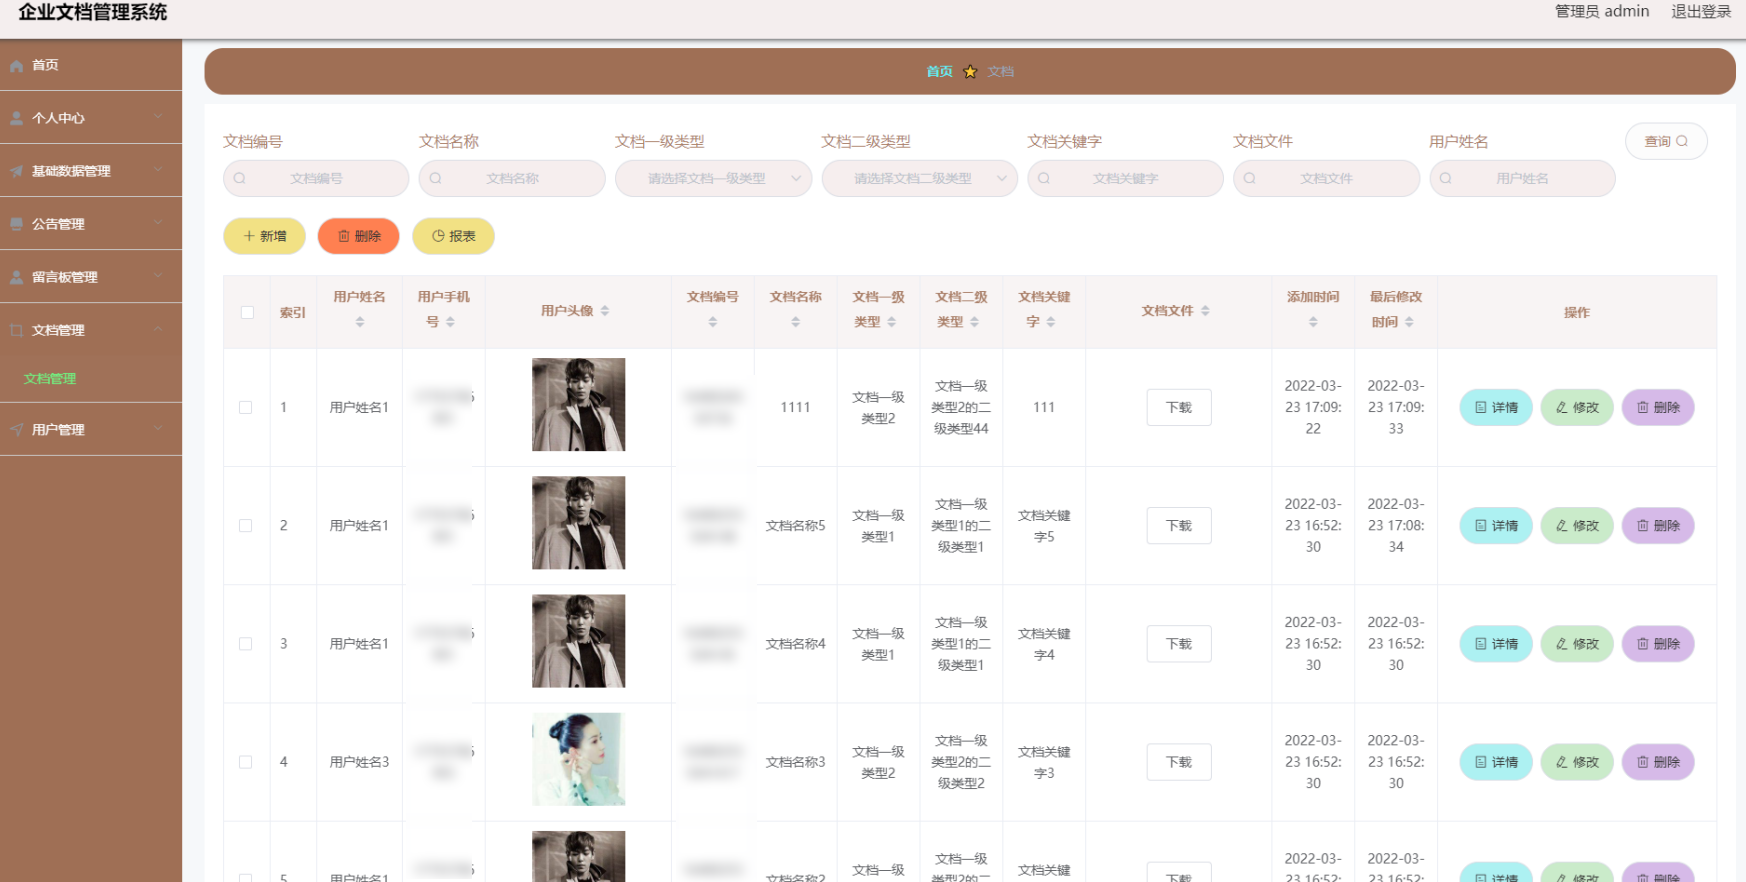Click 修改 for document 1111
Image resolution: width=1746 pixels, height=882 pixels.
click(x=1577, y=408)
